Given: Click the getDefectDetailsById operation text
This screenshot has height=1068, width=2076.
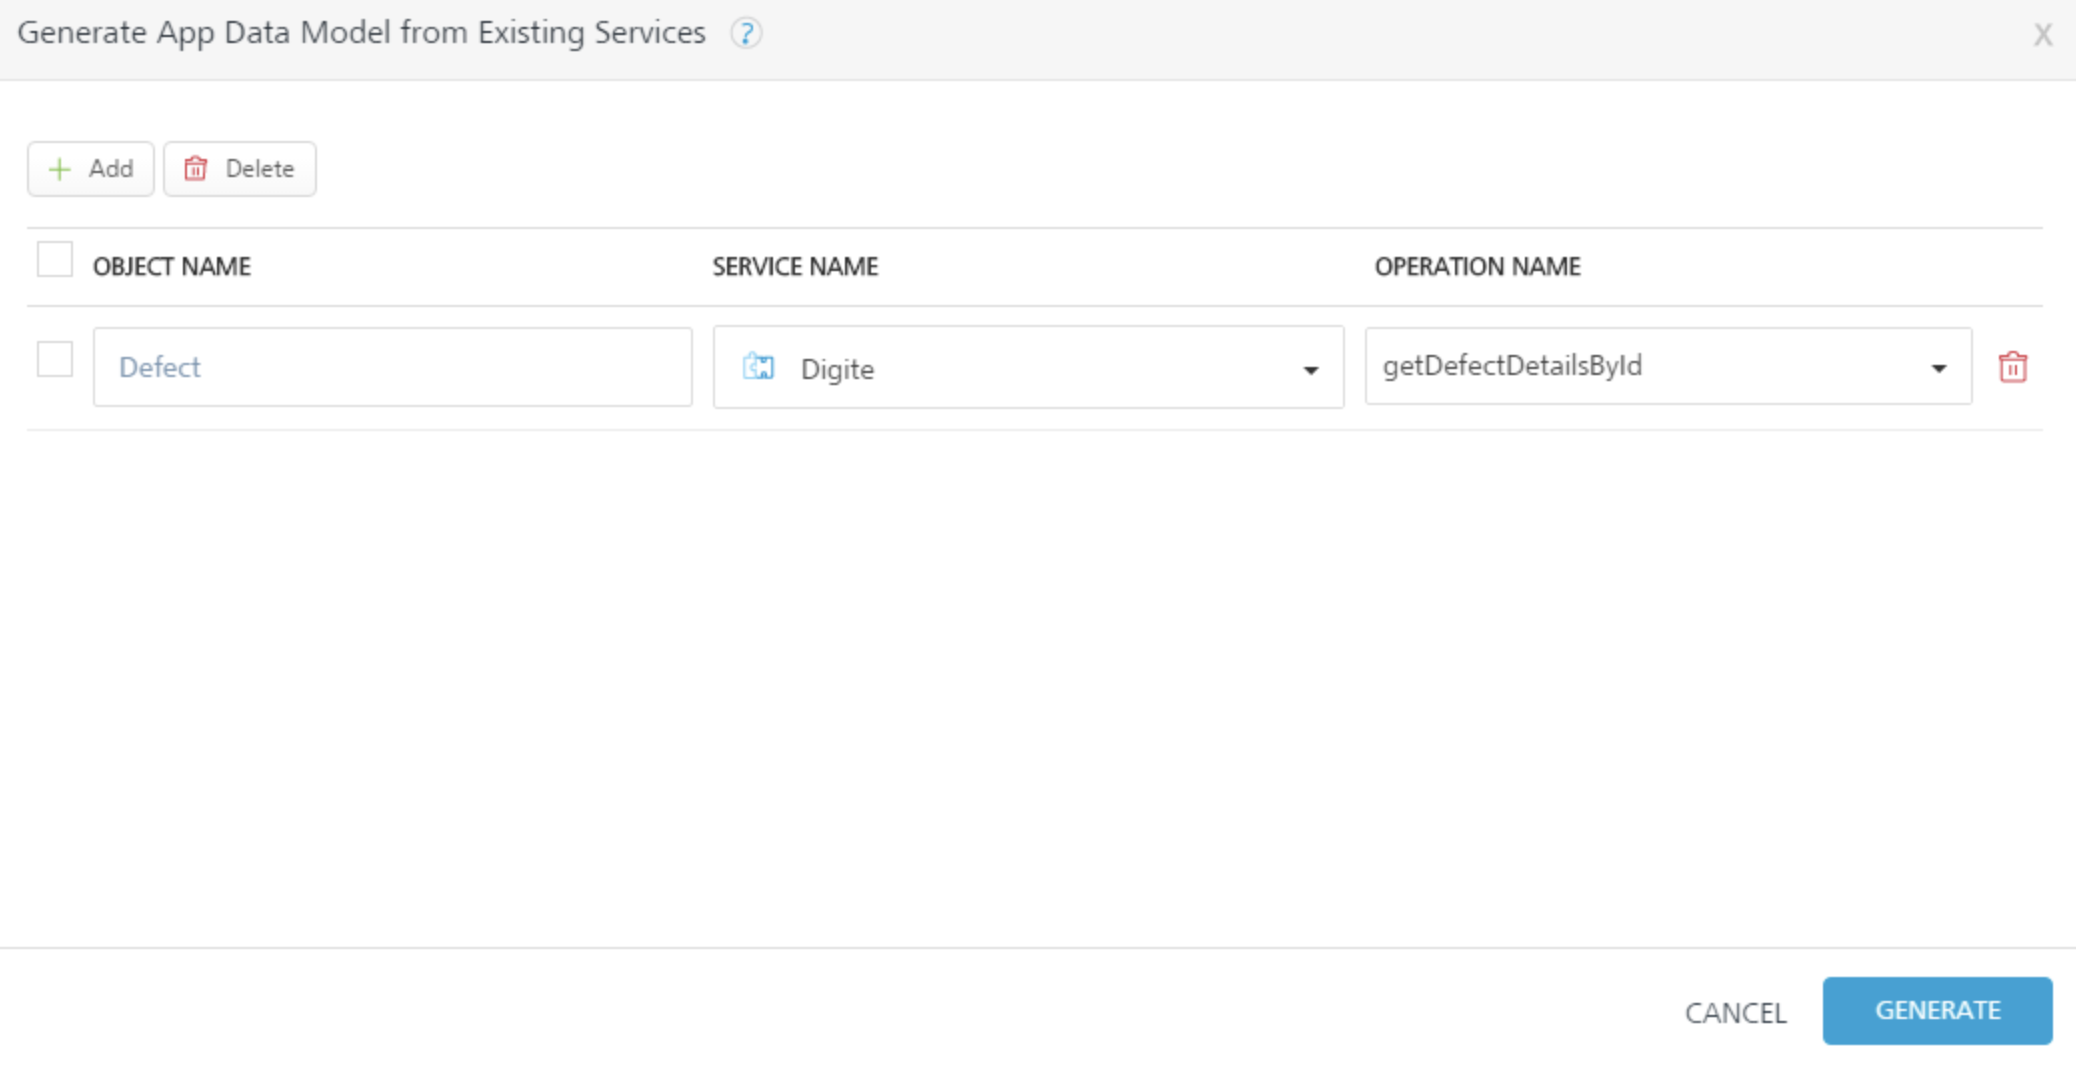Looking at the screenshot, I should point(1512,366).
